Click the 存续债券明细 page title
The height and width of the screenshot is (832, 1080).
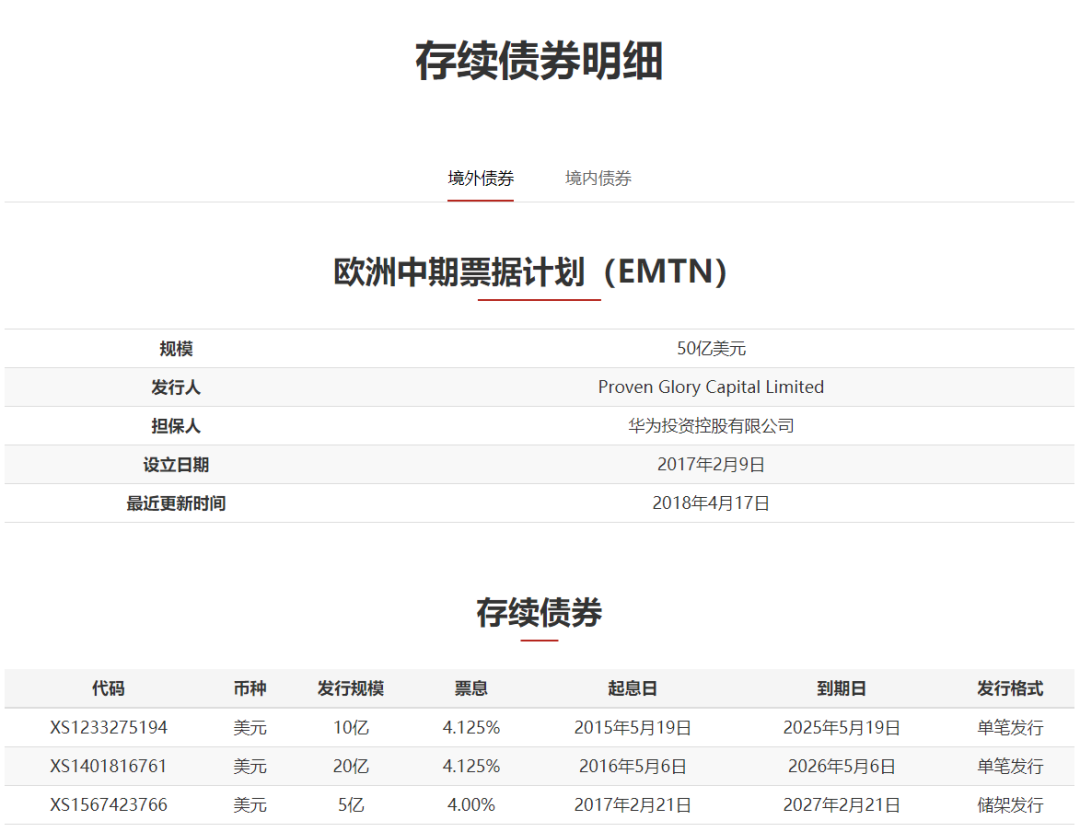(539, 62)
